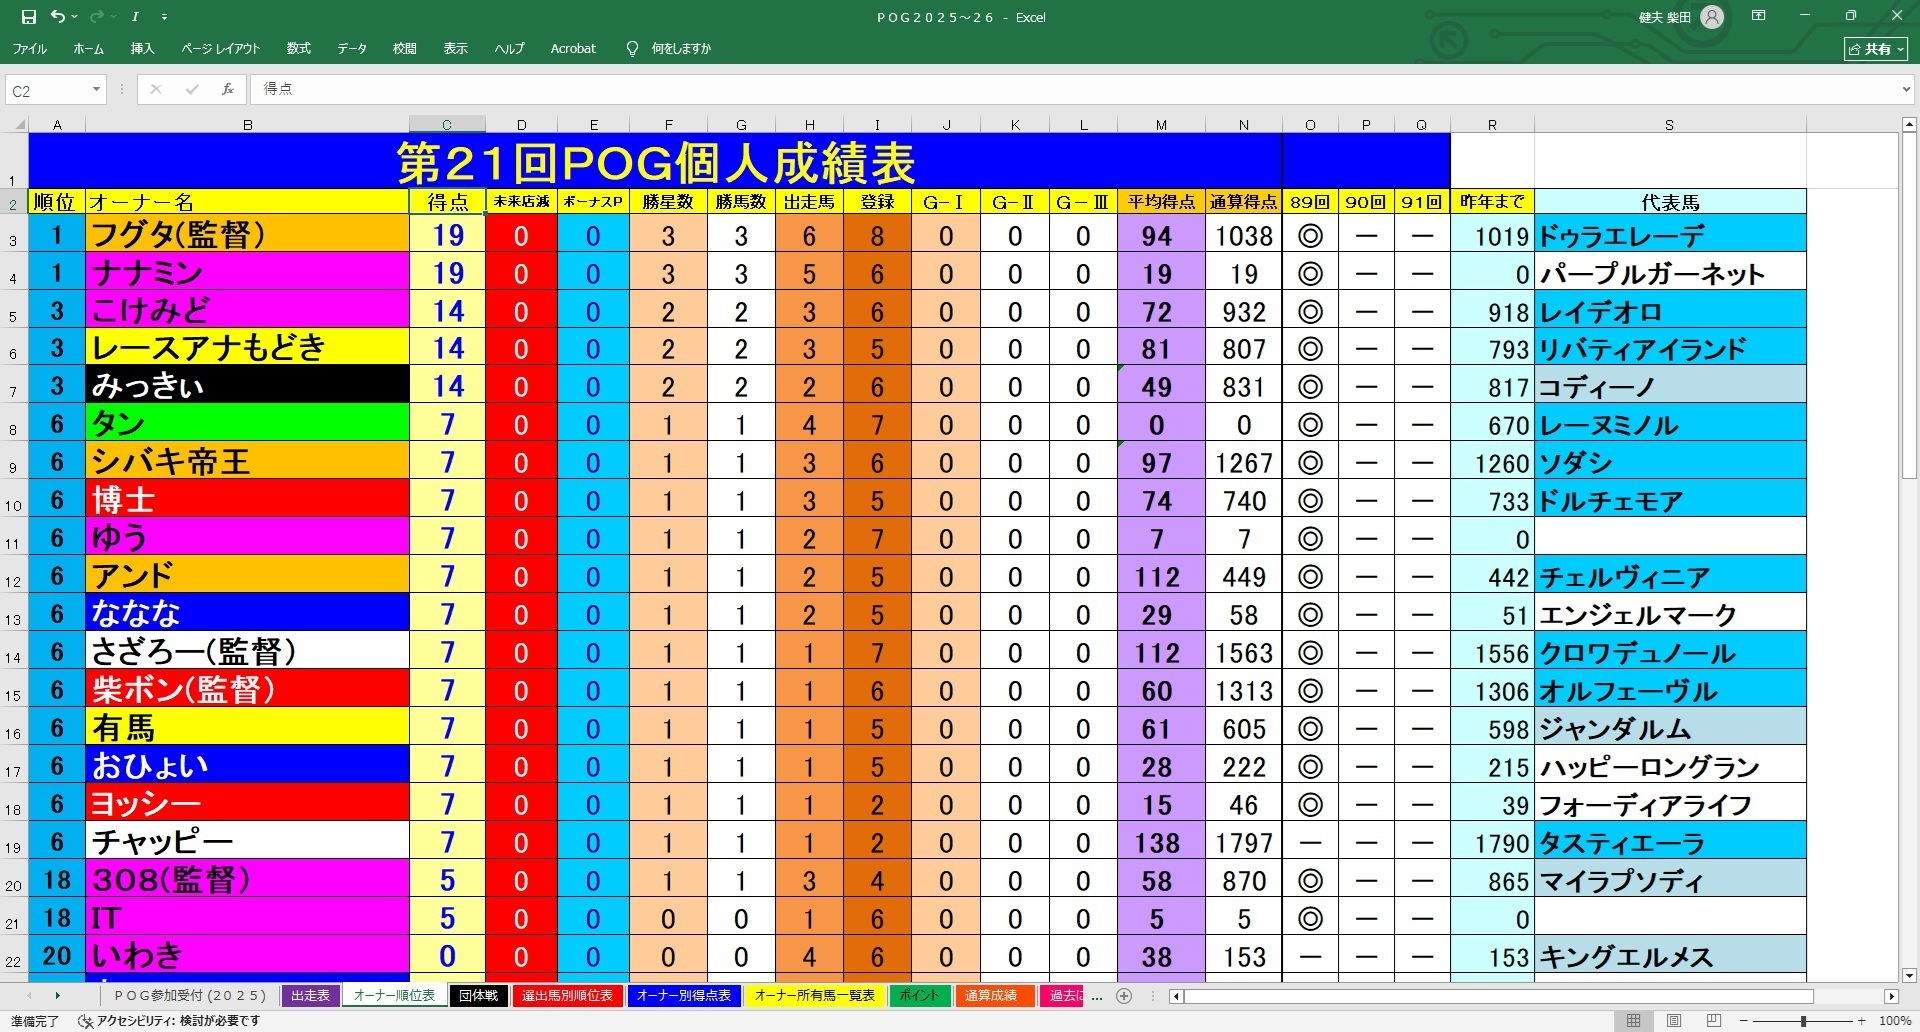Click the Save icon in quick access toolbar
This screenshot has height=1032, width=1920.
(x=28, y=17)
